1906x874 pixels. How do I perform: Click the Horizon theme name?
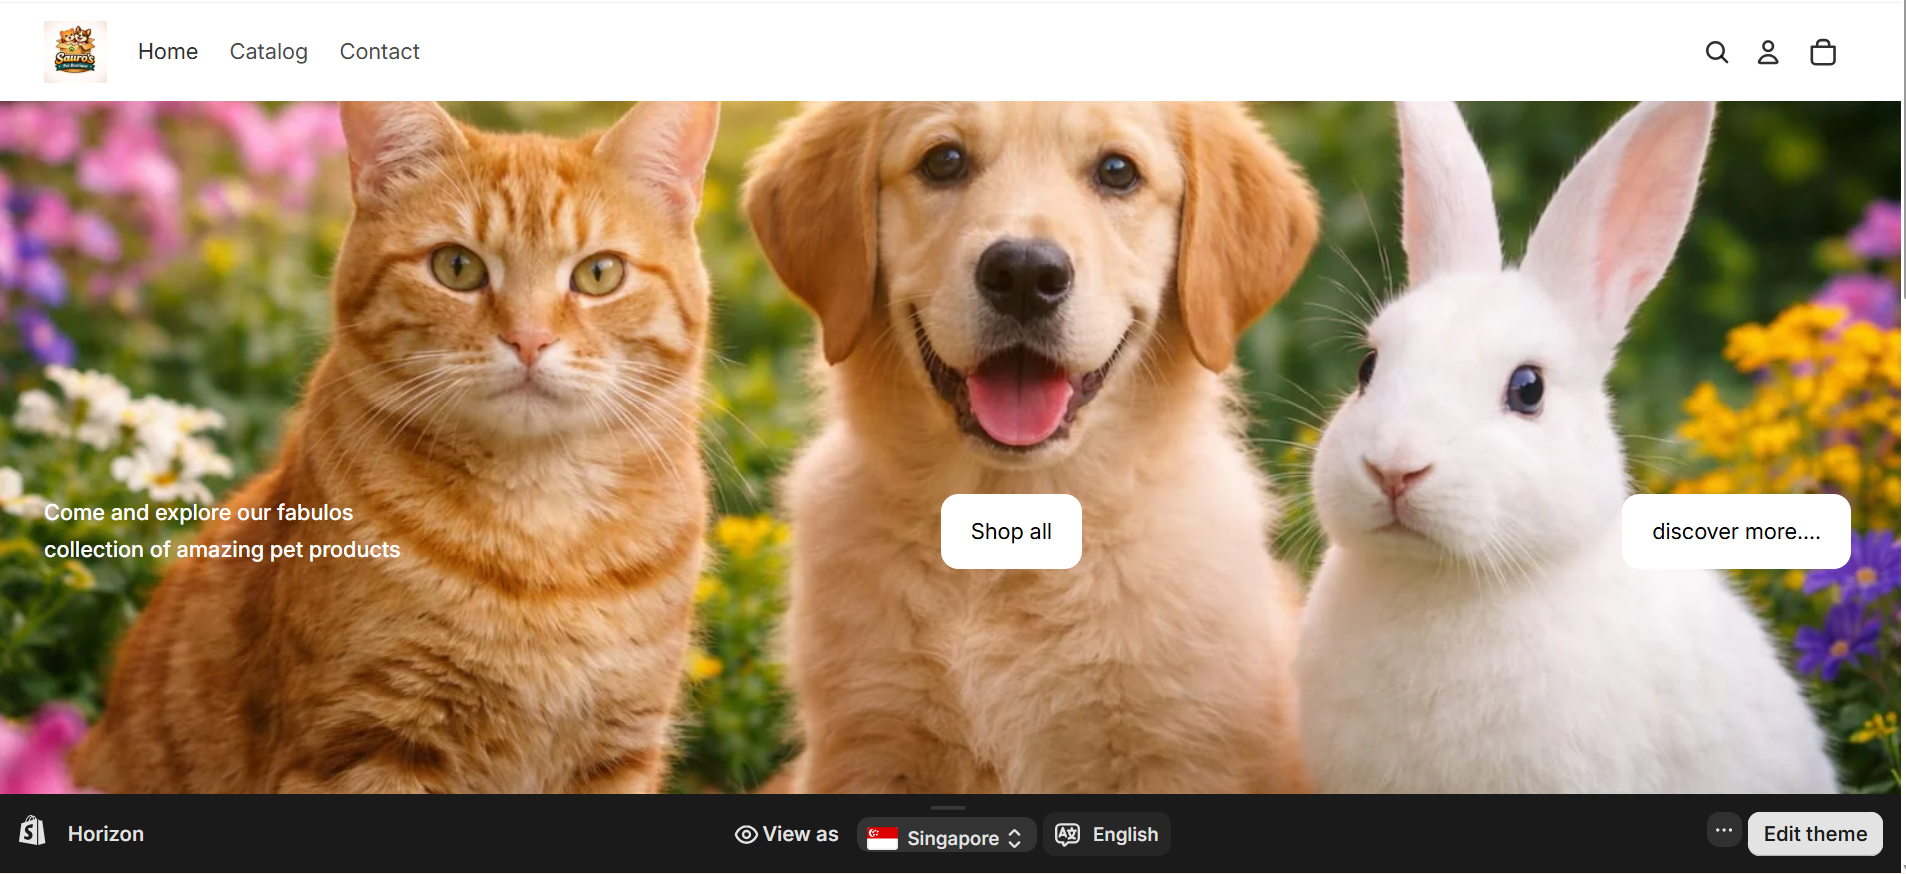point(106,834)
